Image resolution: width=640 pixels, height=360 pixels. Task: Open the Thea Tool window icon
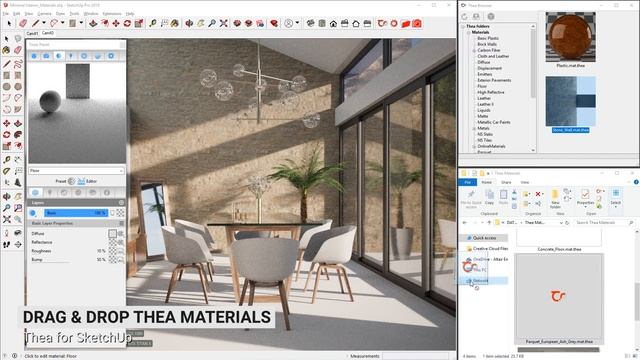tap(382, 24)
